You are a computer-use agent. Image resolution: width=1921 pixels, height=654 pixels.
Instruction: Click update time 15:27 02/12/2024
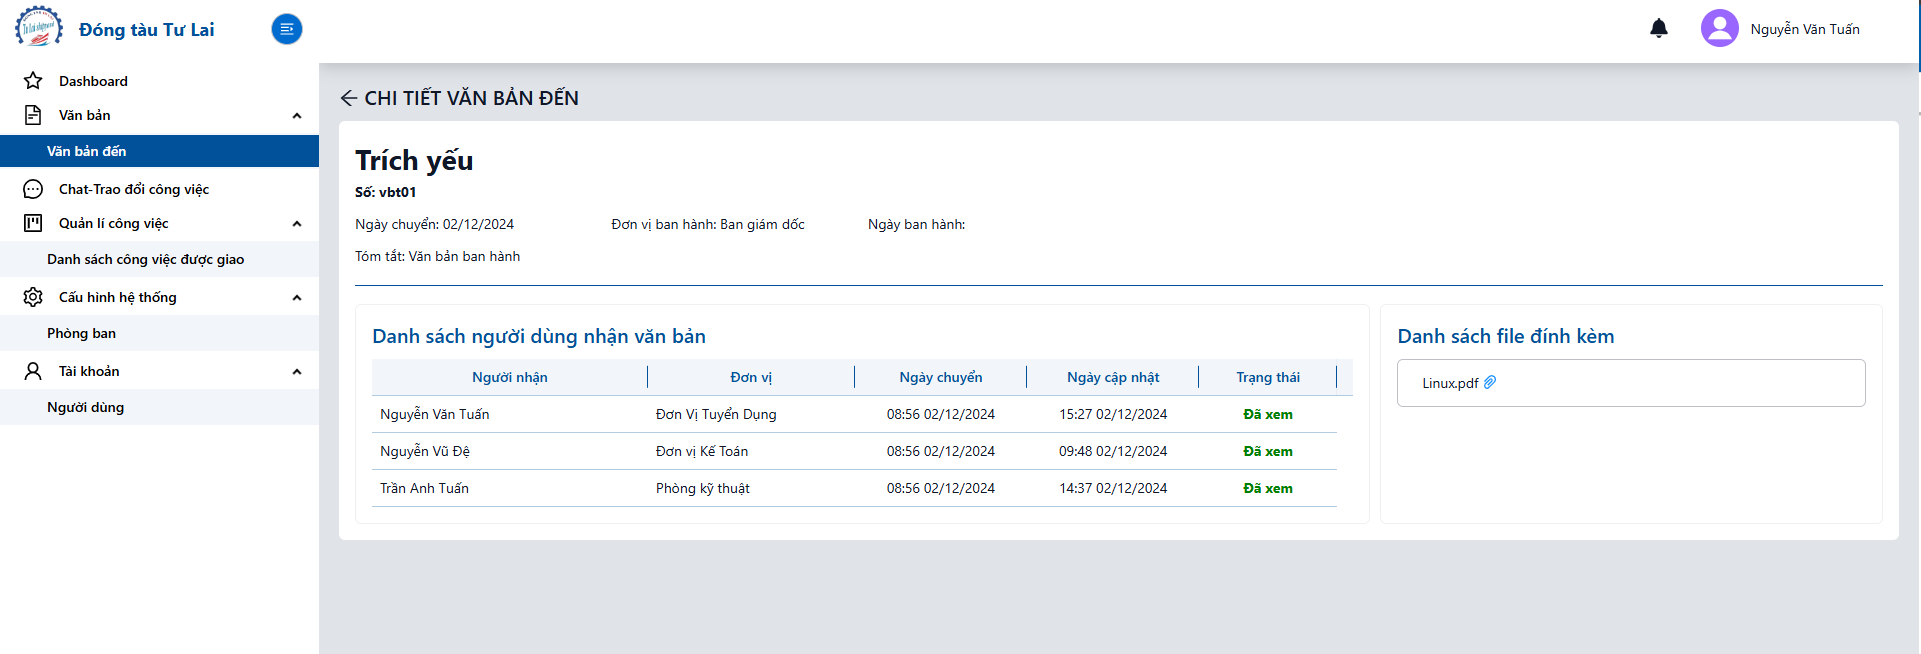point(1113,414)
